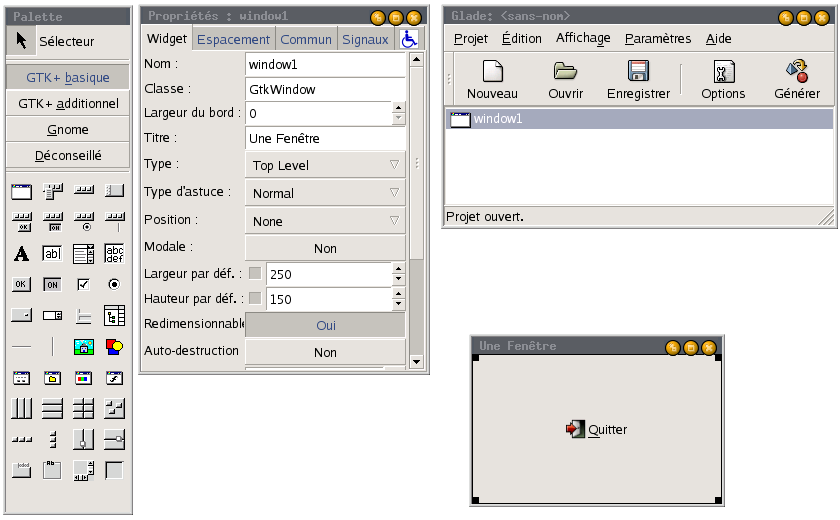Click the Quitter button in Une Fenêtre
Image resolution: width=840 pixels, height=520 pixels.
coord(596,429)
